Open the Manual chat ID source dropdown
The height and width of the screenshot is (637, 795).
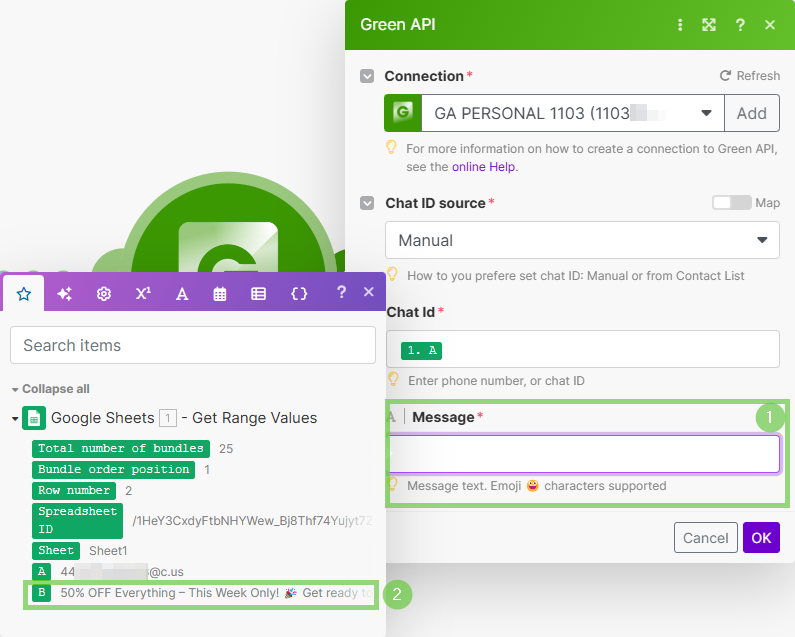pyautogui.click(x=581, y=240)
